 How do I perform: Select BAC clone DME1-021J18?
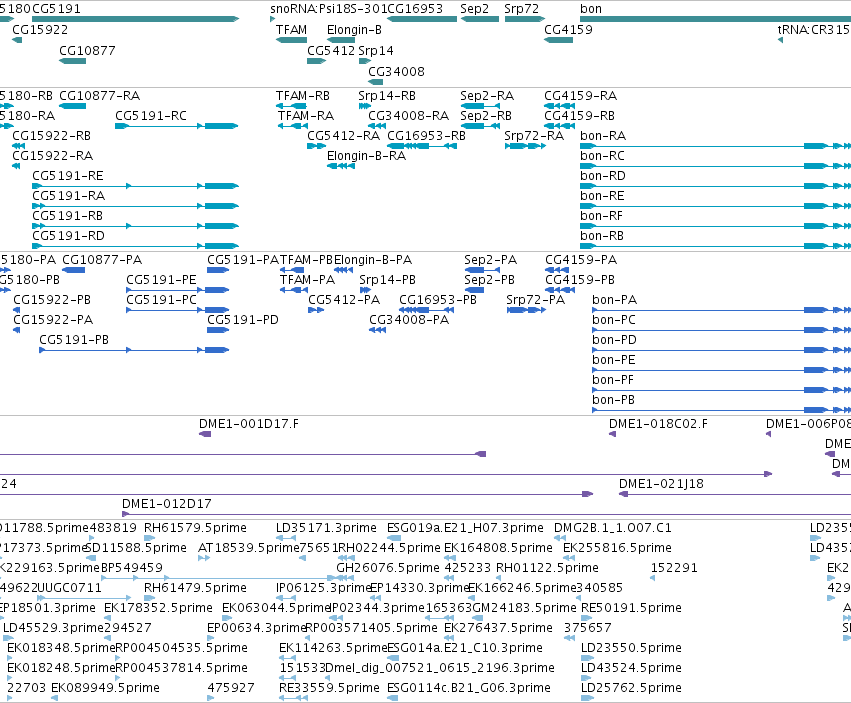(661, 484)
